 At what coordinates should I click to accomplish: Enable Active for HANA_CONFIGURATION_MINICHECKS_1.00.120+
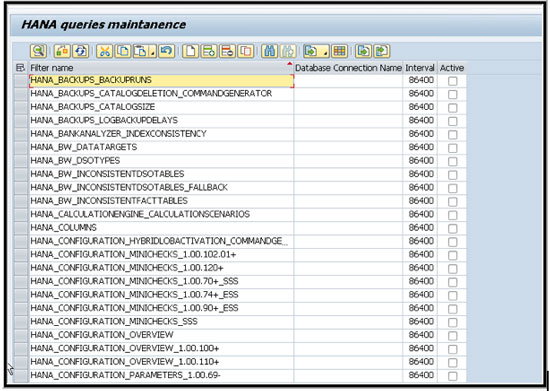click(x=452, y=269)
